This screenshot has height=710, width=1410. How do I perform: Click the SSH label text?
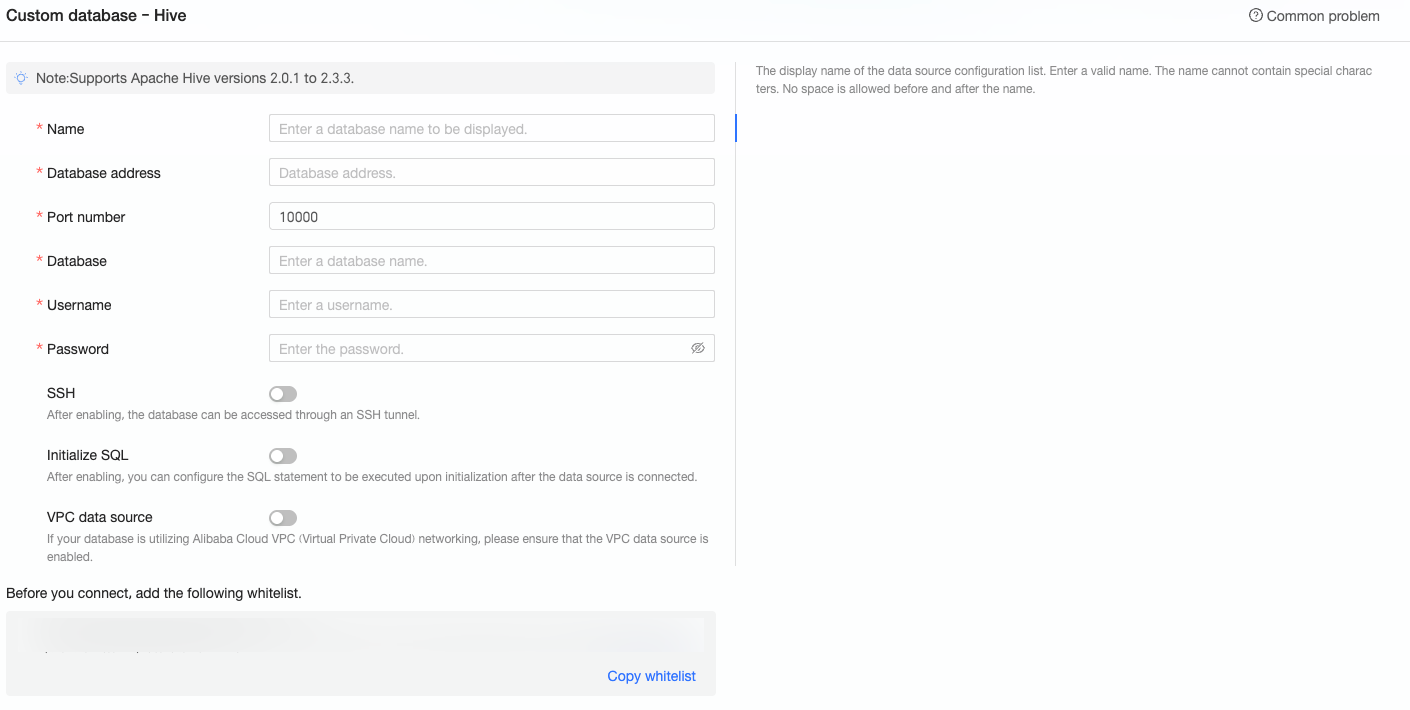(x=61, y=393)
